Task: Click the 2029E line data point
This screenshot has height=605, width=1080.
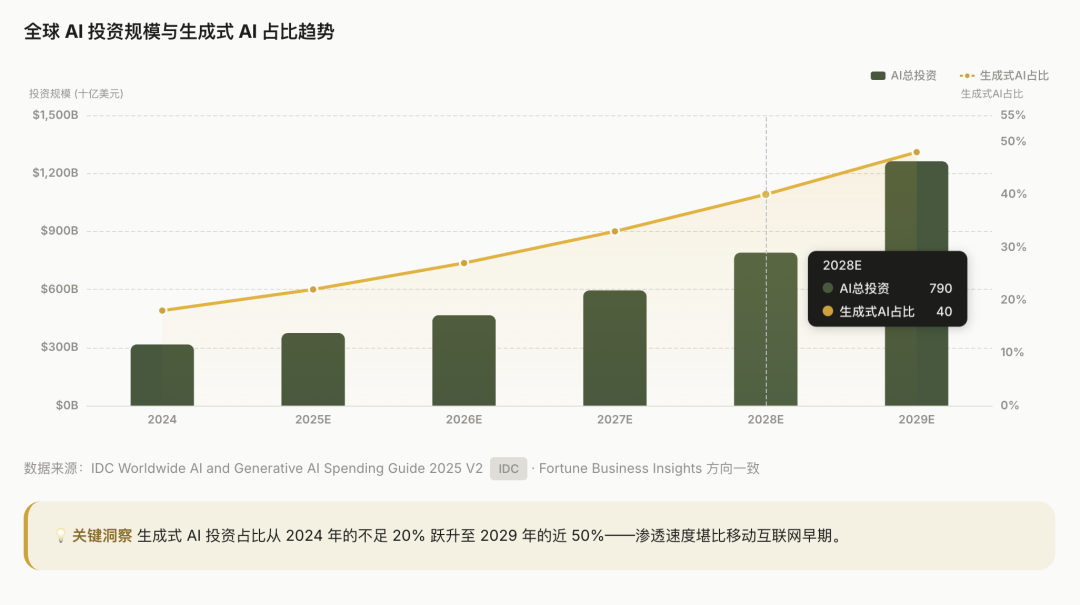Action: pos(917,152)
